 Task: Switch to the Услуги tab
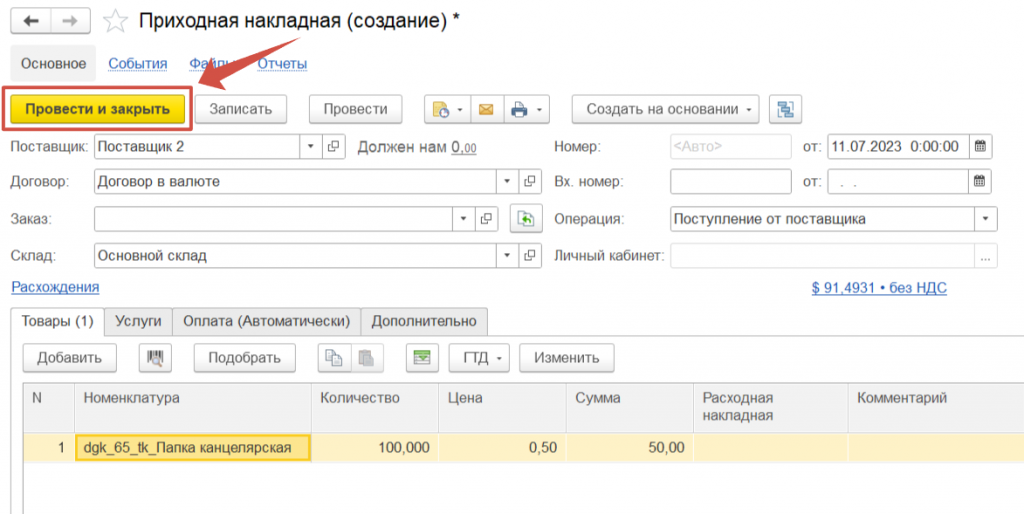tap(138, 321)
